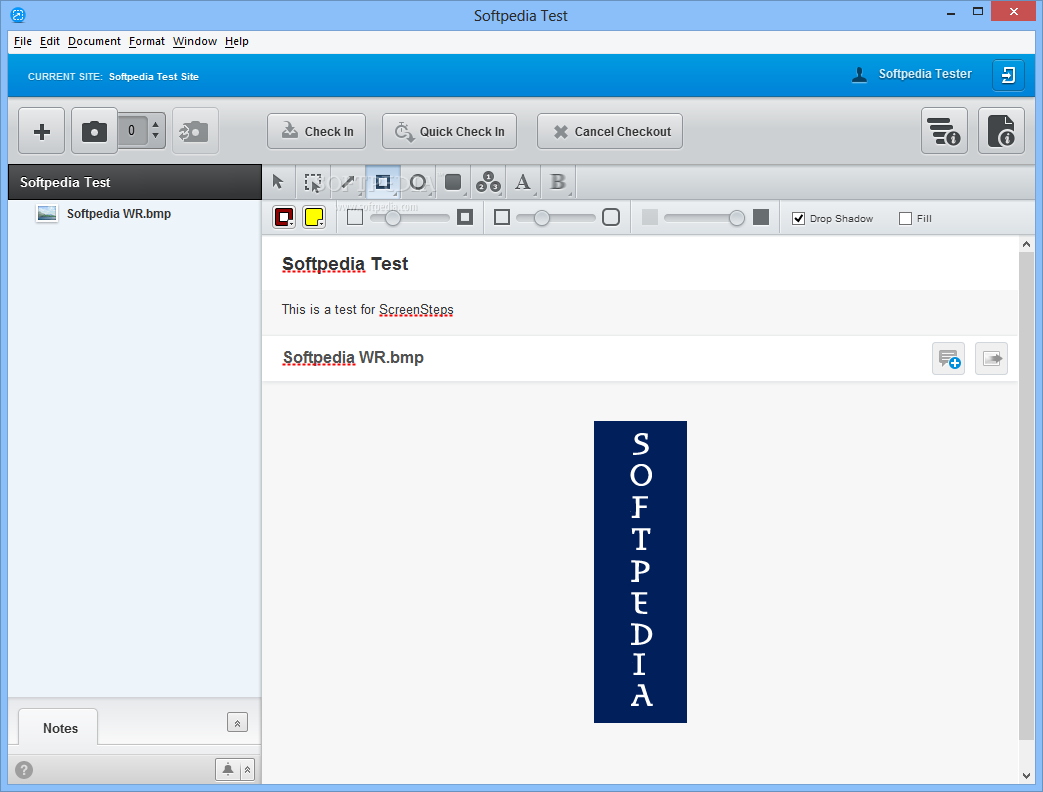Viewport: 1043px width, 792px height.
Task: Click the Quick Check In button
Action: click(x=450, y=132)
